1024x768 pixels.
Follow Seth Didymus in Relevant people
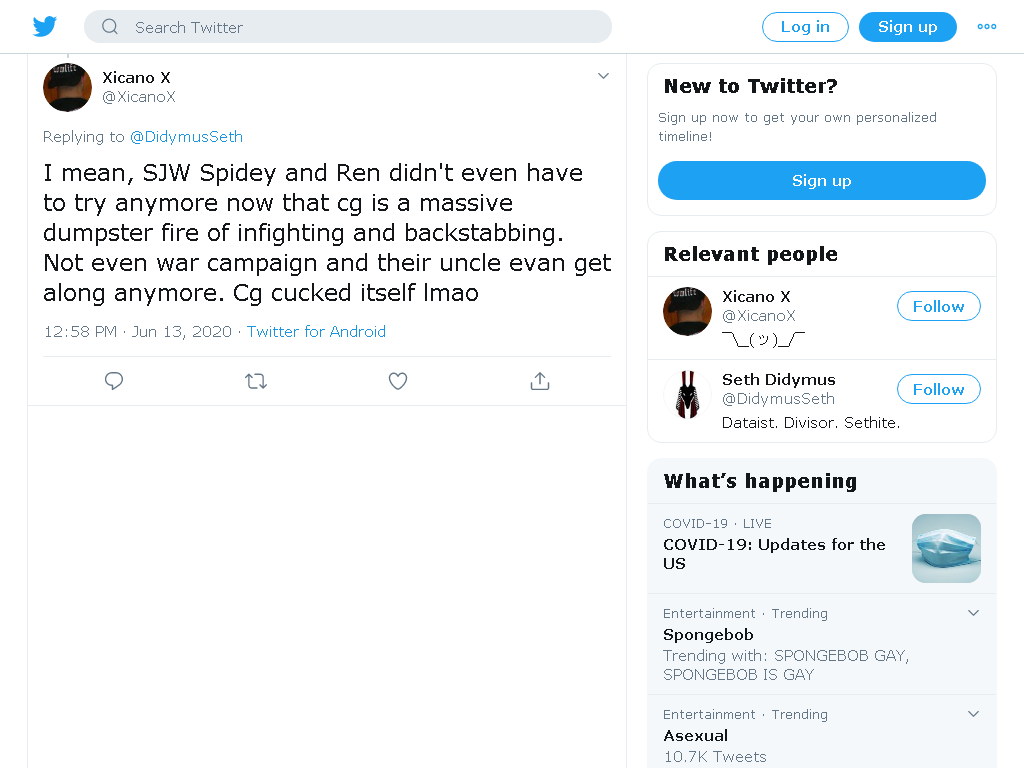click(x=938, y=389)
